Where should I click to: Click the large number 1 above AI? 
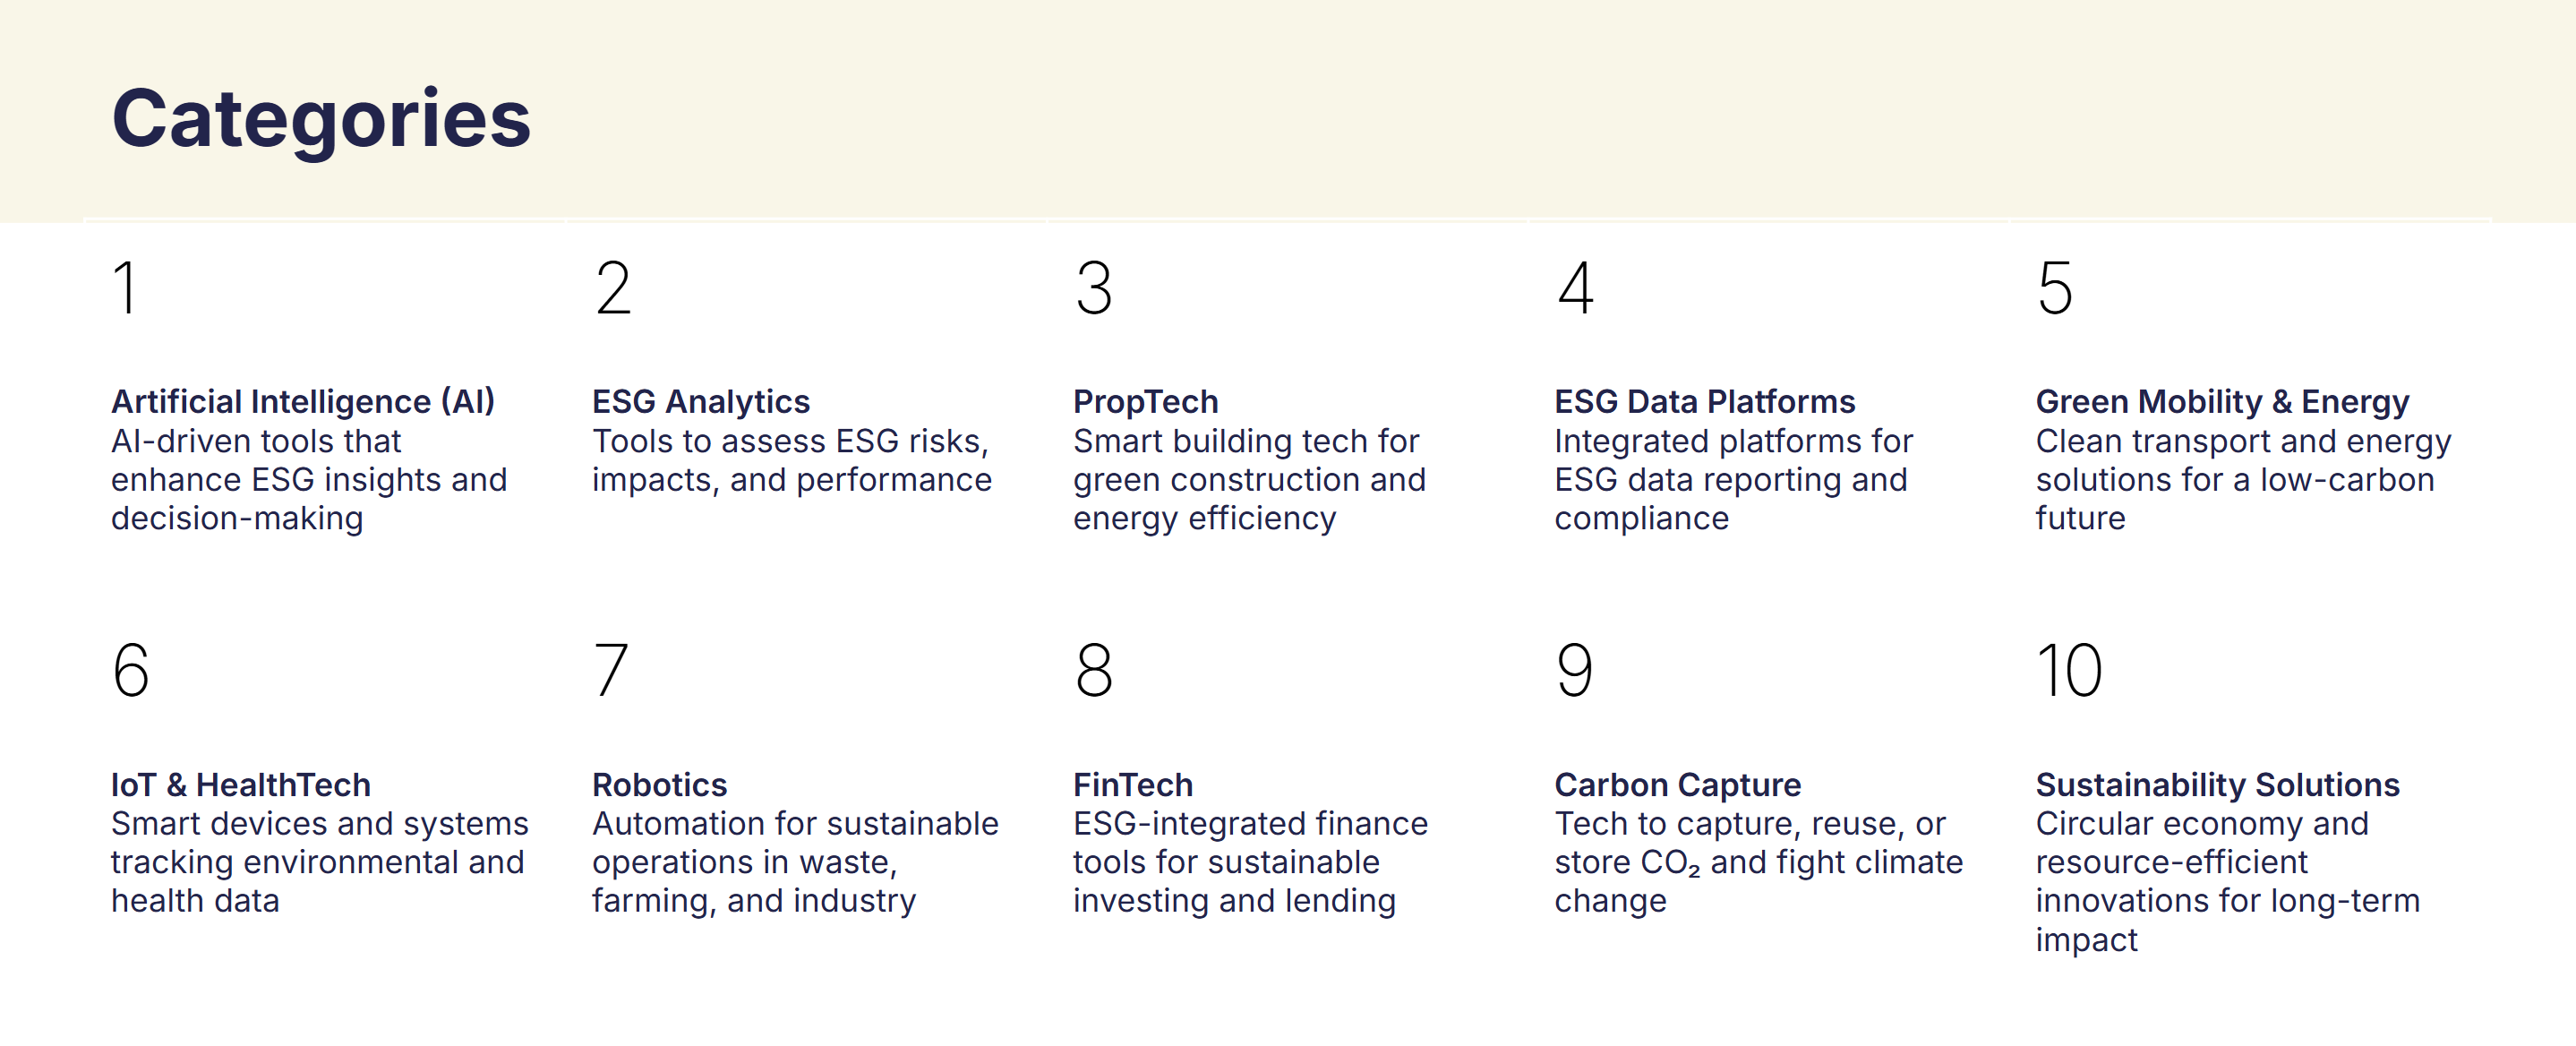(x=125, y=287)
